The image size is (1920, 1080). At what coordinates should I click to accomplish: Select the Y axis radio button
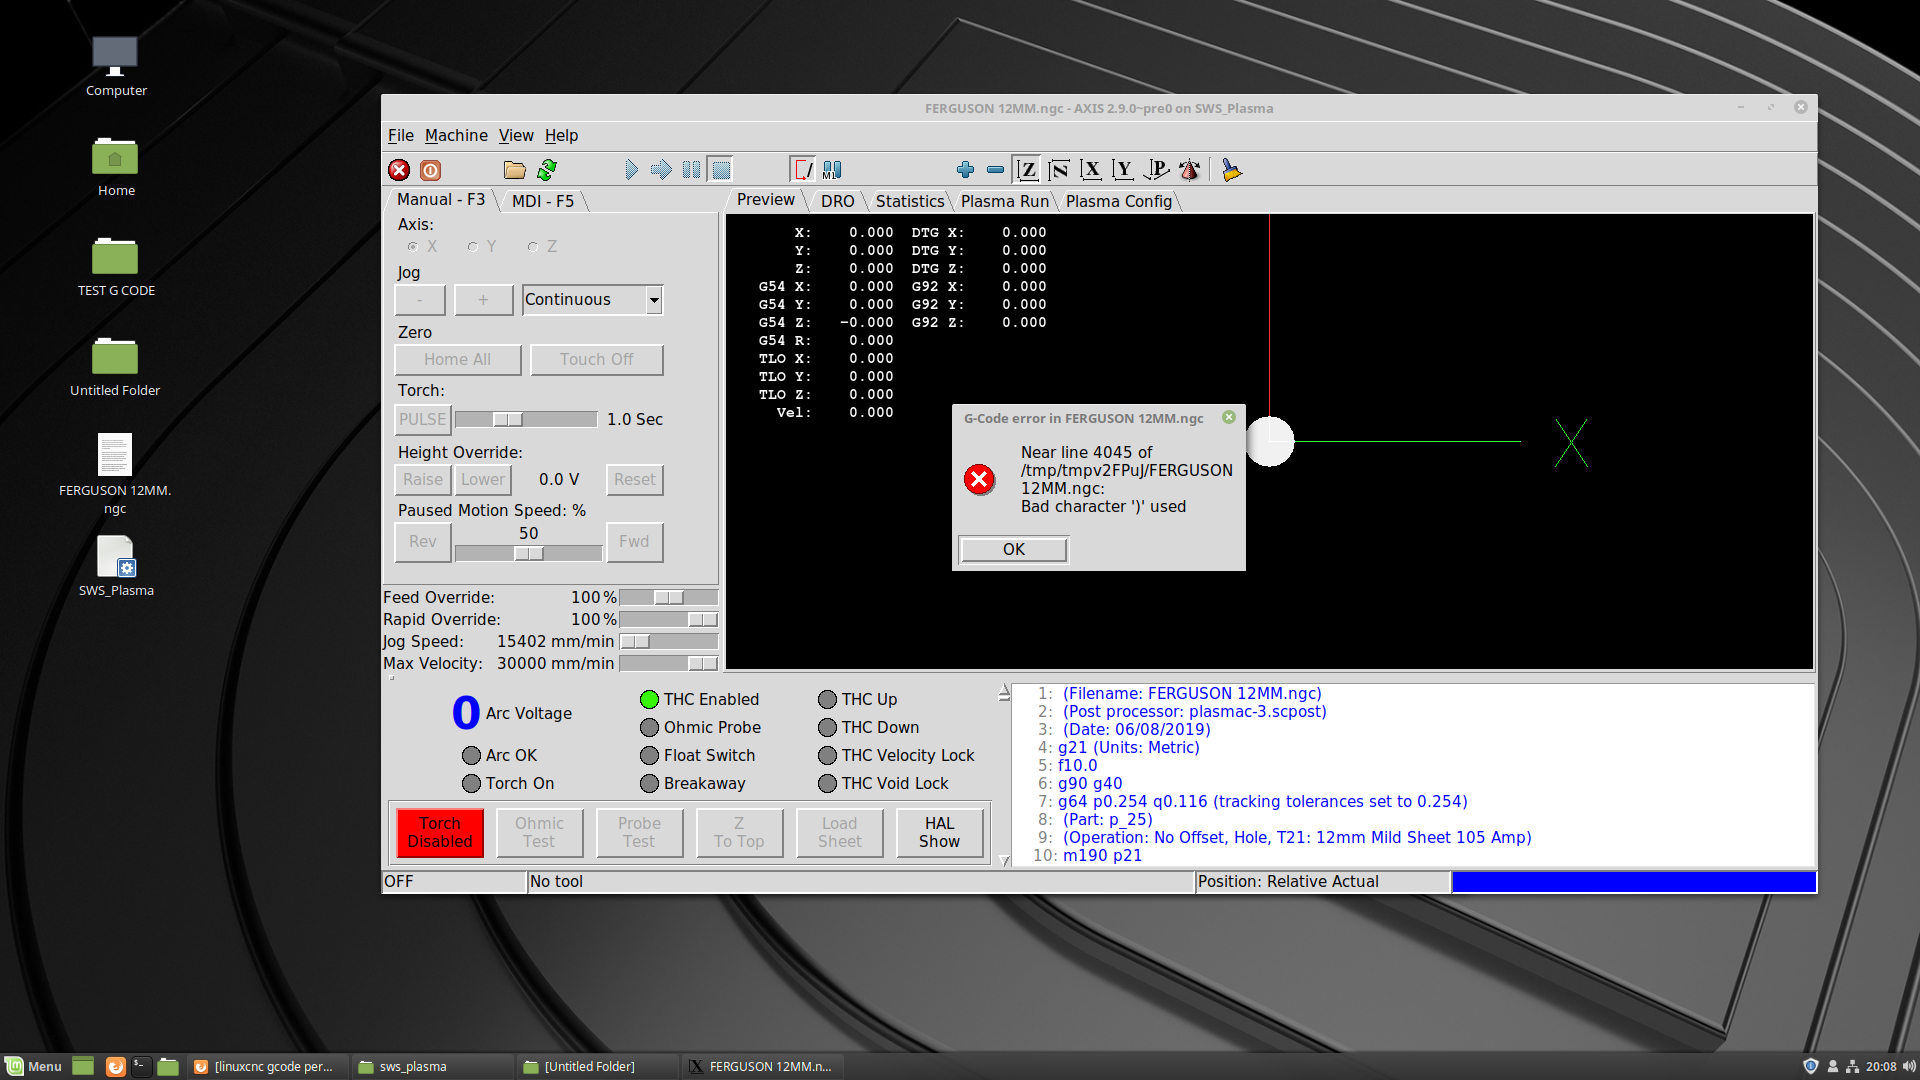click(x=473, y=247)
